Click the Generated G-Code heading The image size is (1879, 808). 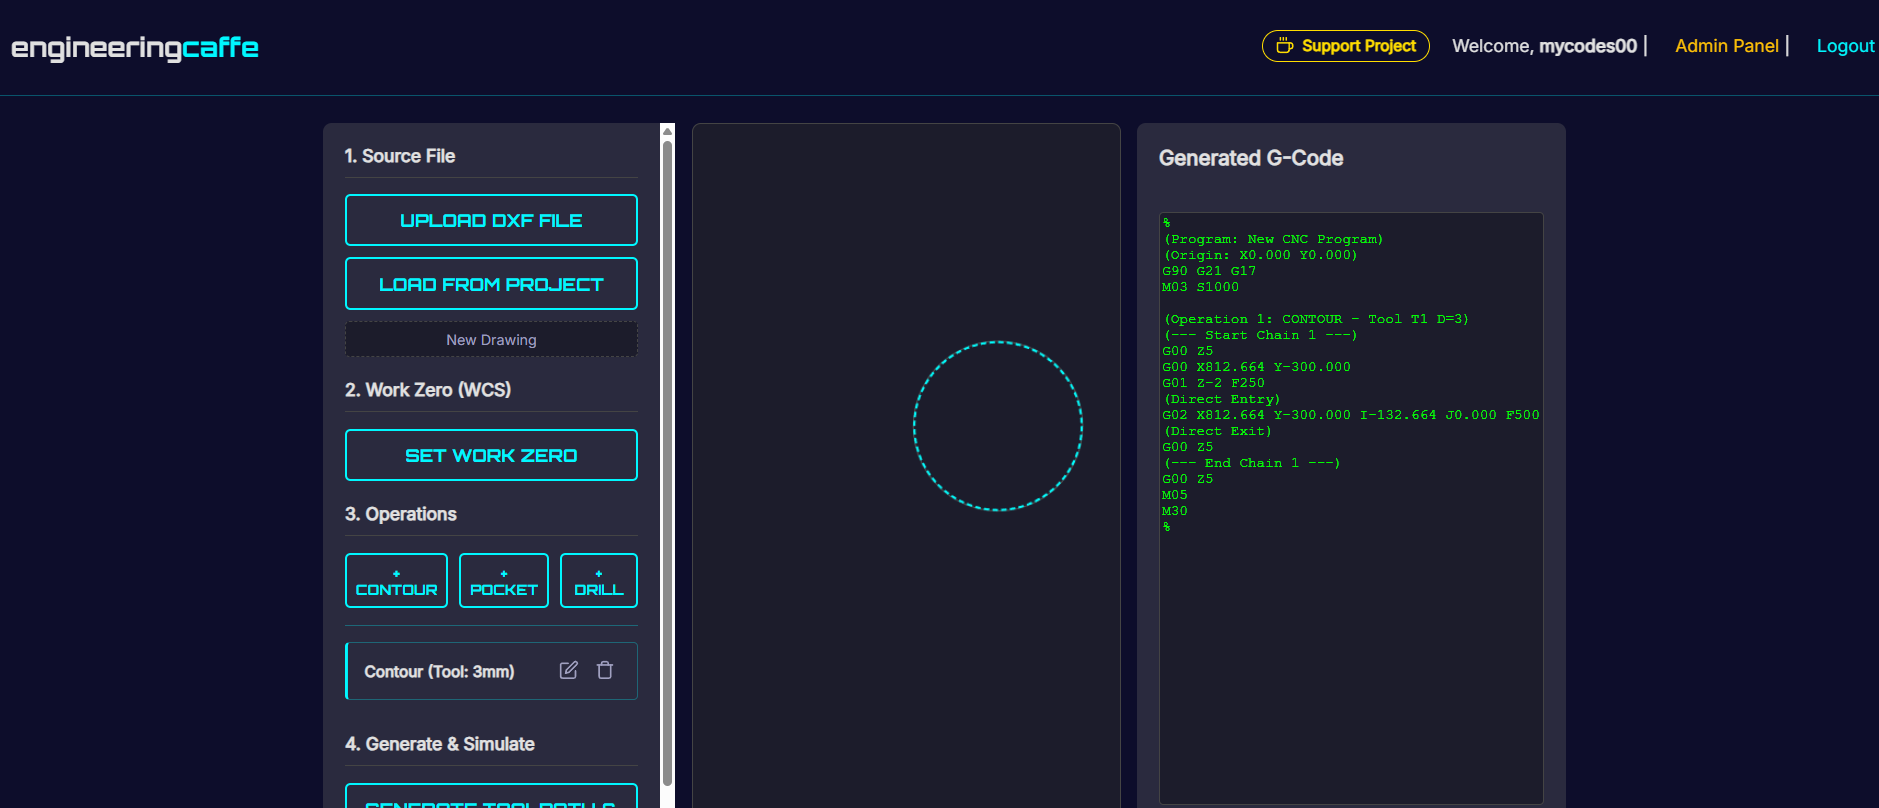click(1251, 158)
